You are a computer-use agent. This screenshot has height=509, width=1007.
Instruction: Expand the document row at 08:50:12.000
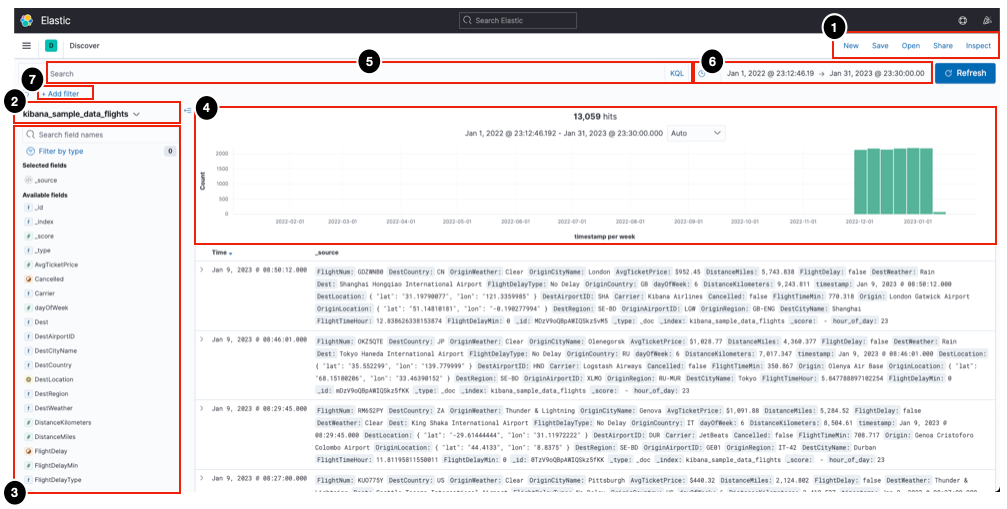click(x=201, y=270)
